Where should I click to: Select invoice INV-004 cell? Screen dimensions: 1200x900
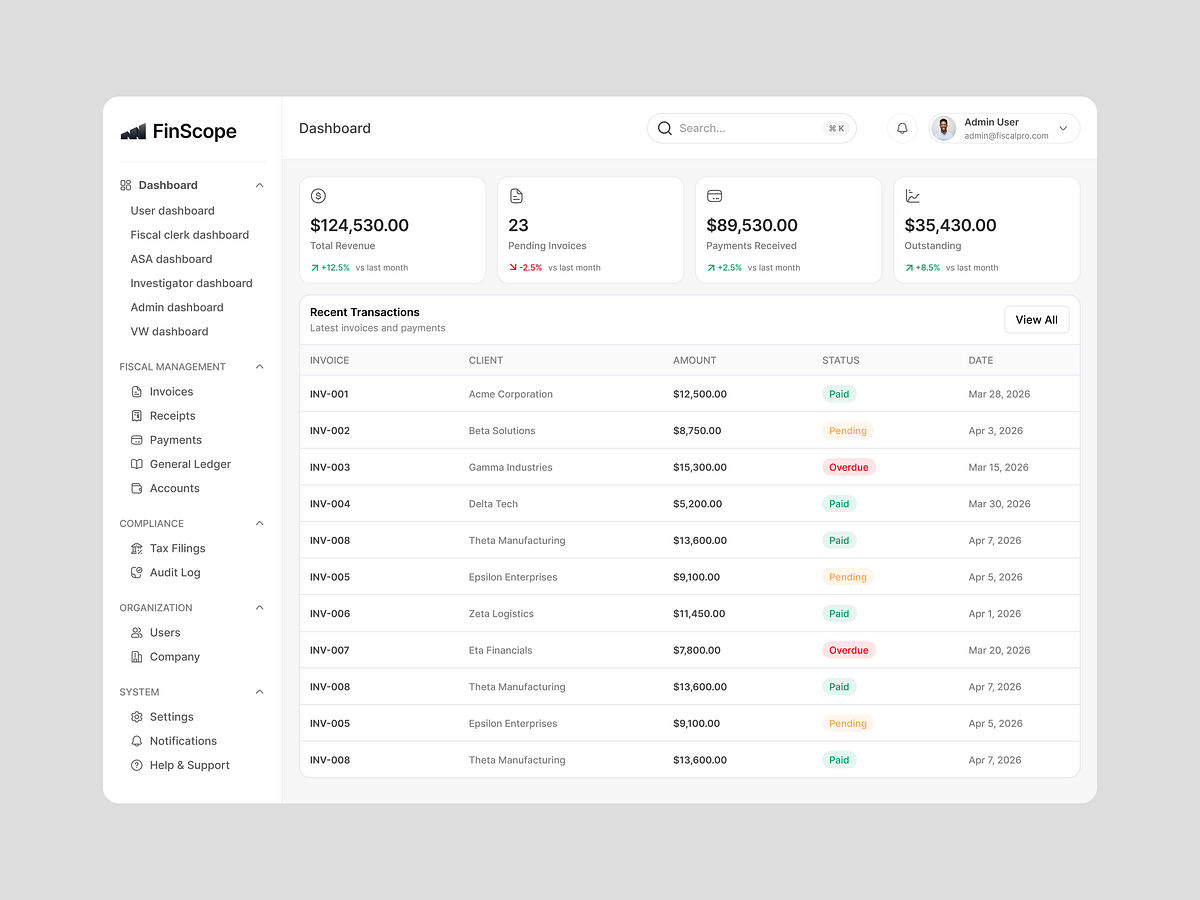pos(329,504)
